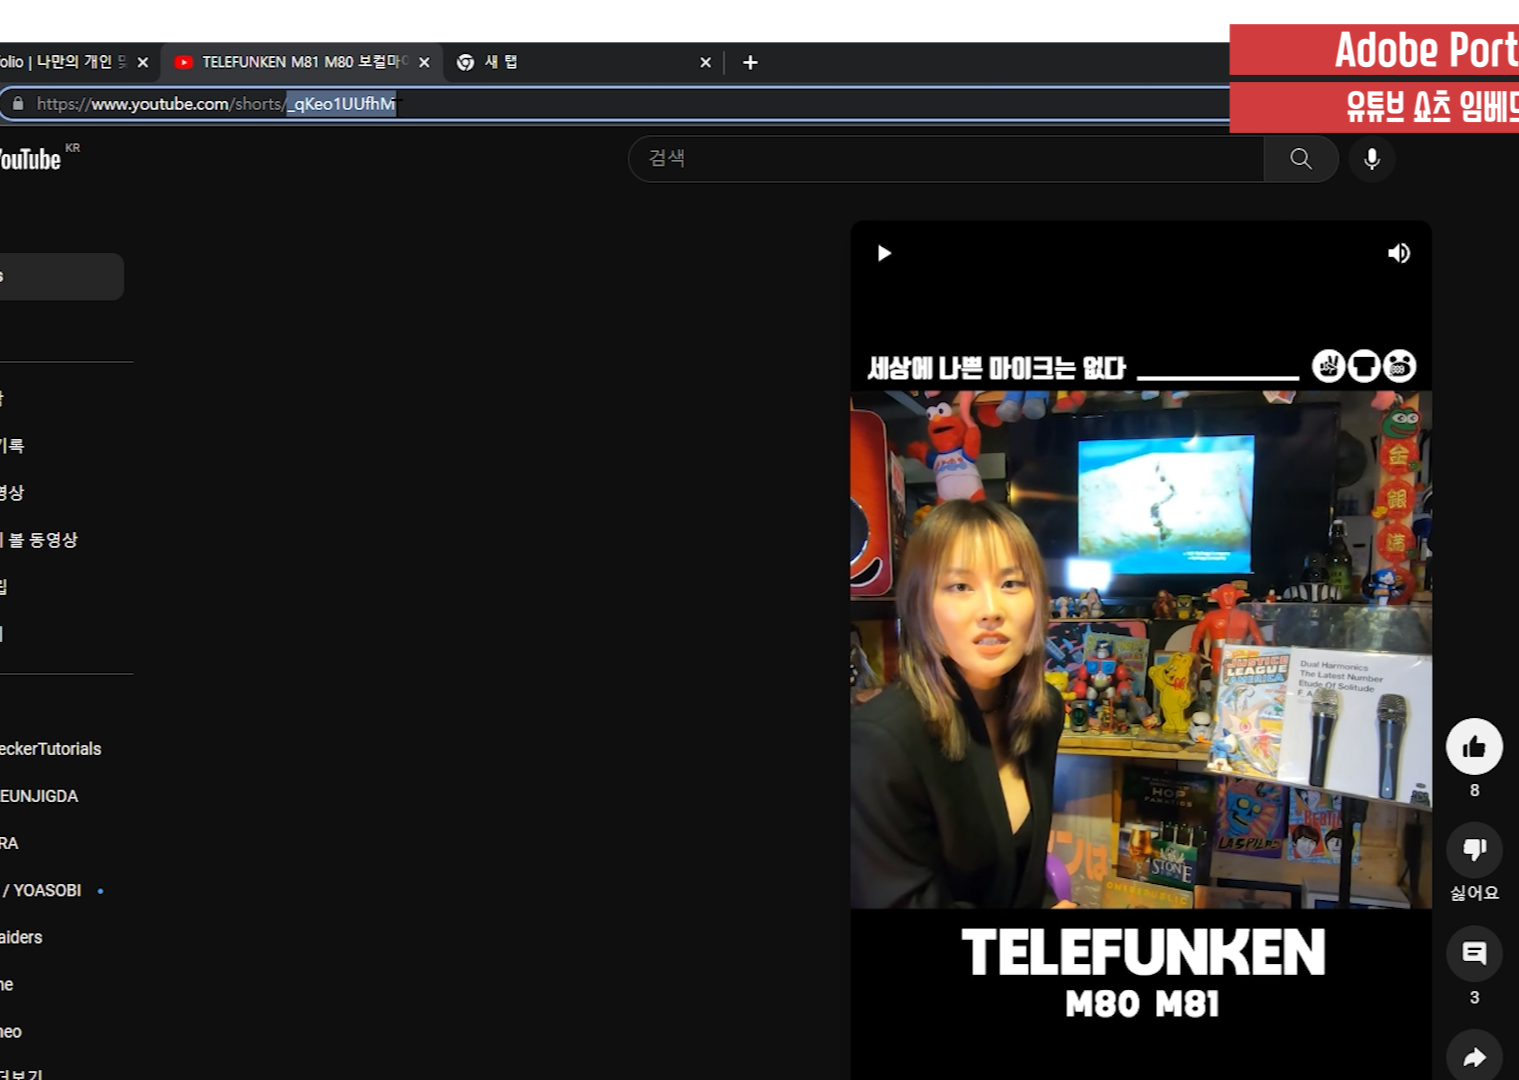Image resolution: width=1519 pixels, height=1080 pixels.
Task: Click the Shorts video frame
Action: (x=1141, y=650)
